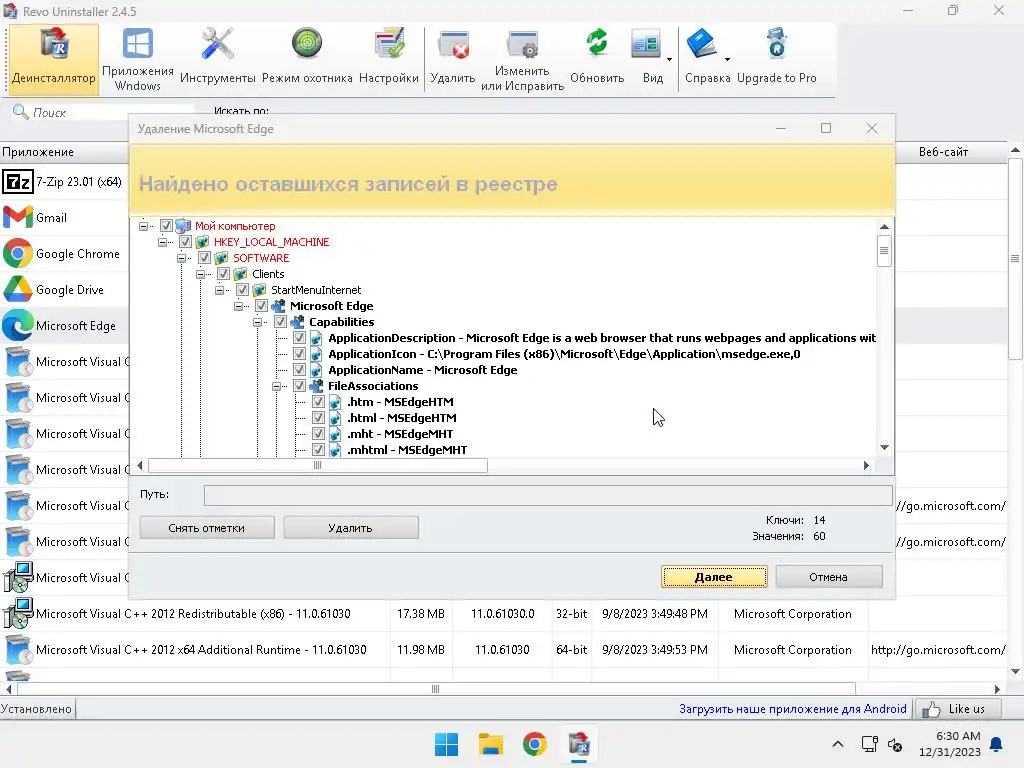The image size is (1024, 768).
Task: Click the Отмена button
Action: [x=829, y=577]
